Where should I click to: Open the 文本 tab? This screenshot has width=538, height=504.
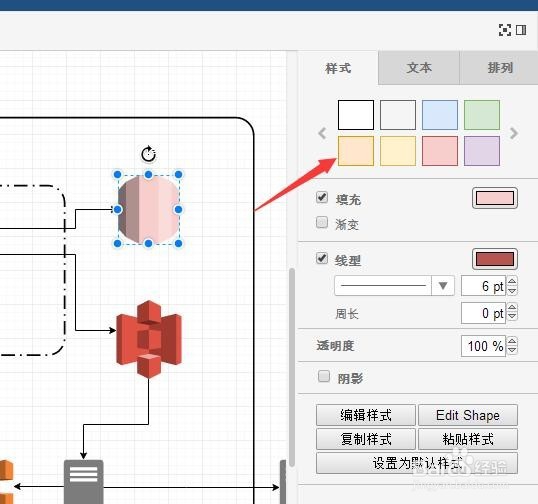click(x=419, y=68)
